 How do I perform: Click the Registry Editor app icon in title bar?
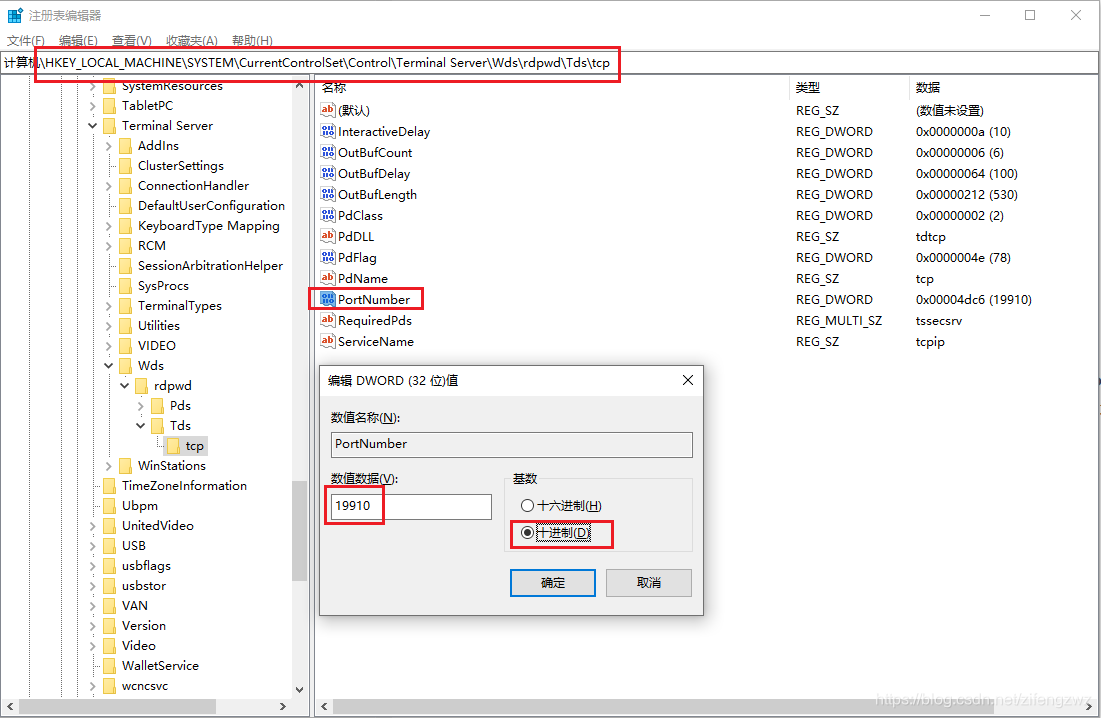(15, 15)
